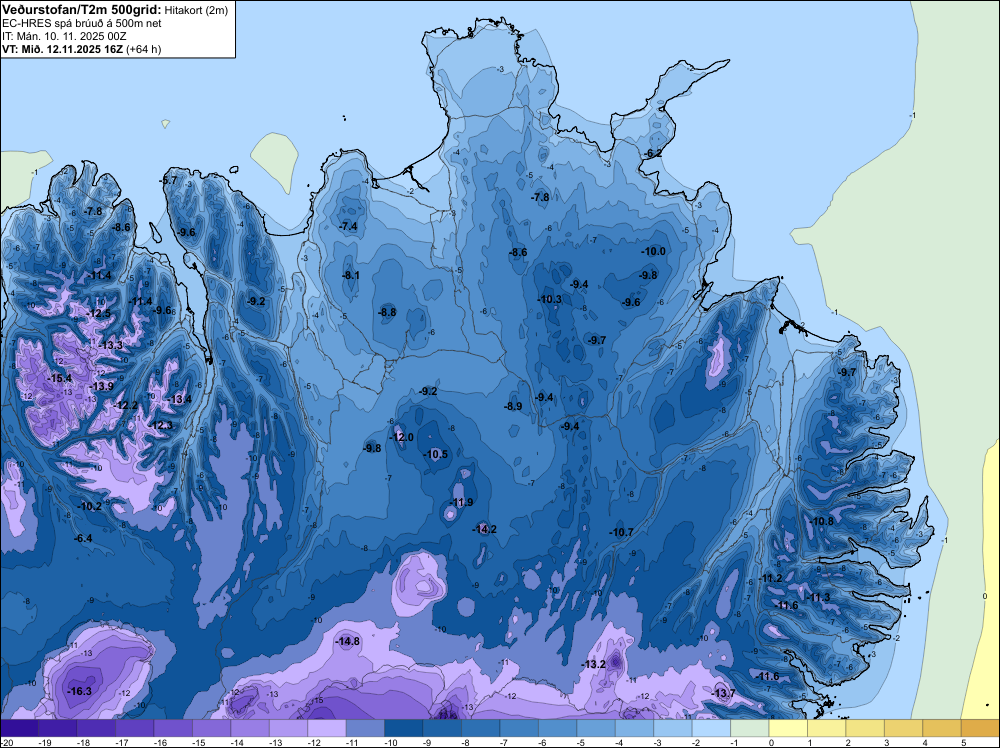Click the -6.4 temperature reading
Viewport: 1000px width, 748px height.
83,538
